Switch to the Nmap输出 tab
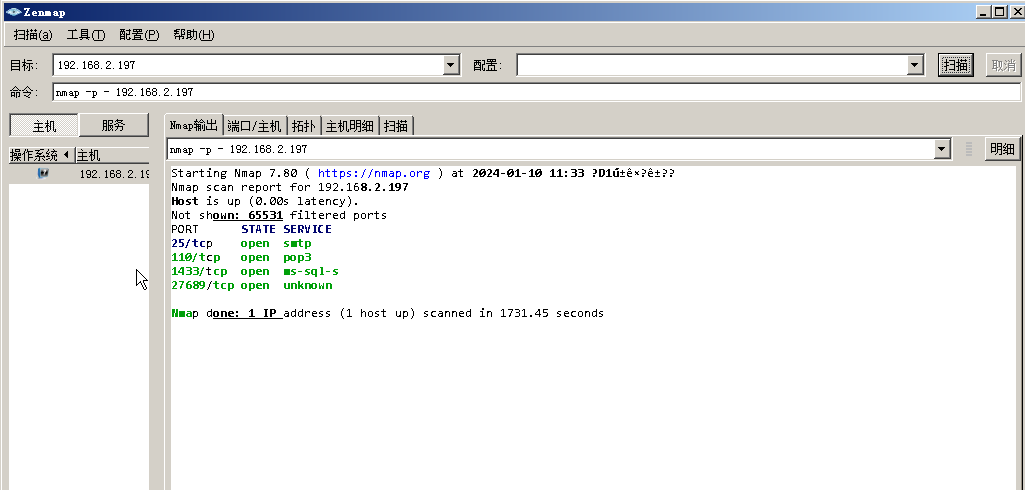 point(193,125)
